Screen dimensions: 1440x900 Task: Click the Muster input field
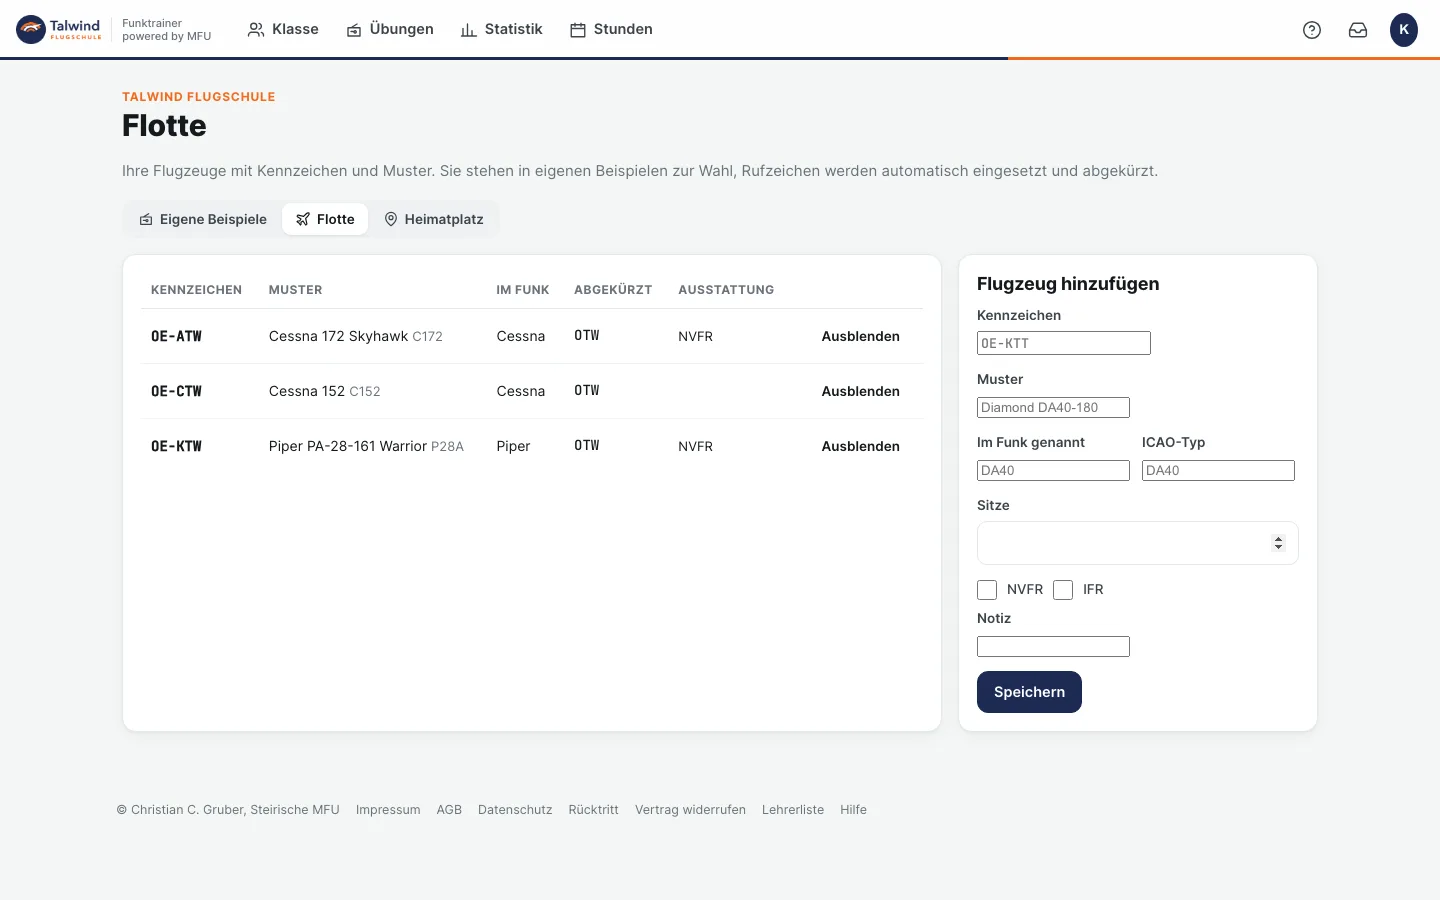pyautogui.click(x=1053, y=407)
